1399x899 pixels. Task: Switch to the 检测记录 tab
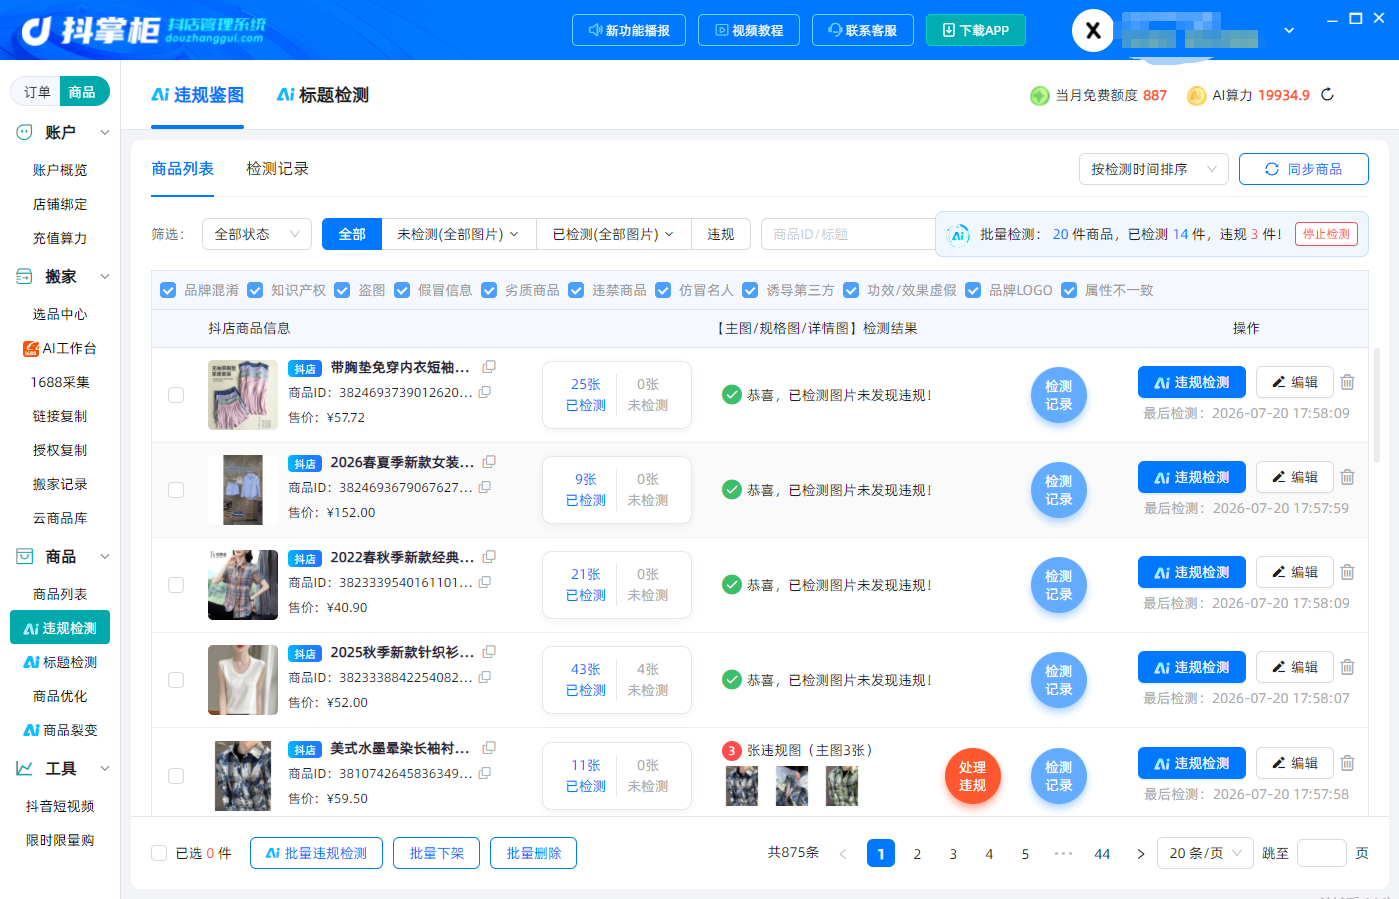(x=277, y=169)
